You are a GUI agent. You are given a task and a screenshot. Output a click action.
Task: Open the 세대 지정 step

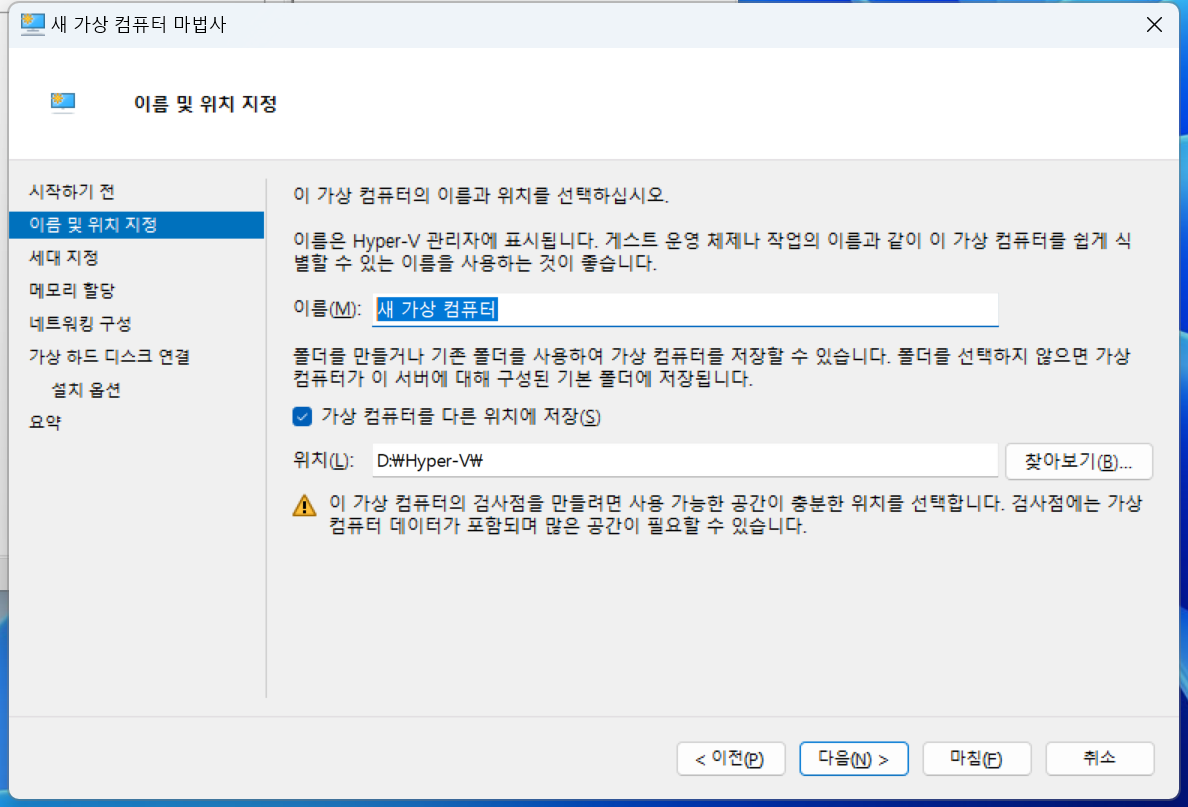pyautogui.click(x=64, y=258)
